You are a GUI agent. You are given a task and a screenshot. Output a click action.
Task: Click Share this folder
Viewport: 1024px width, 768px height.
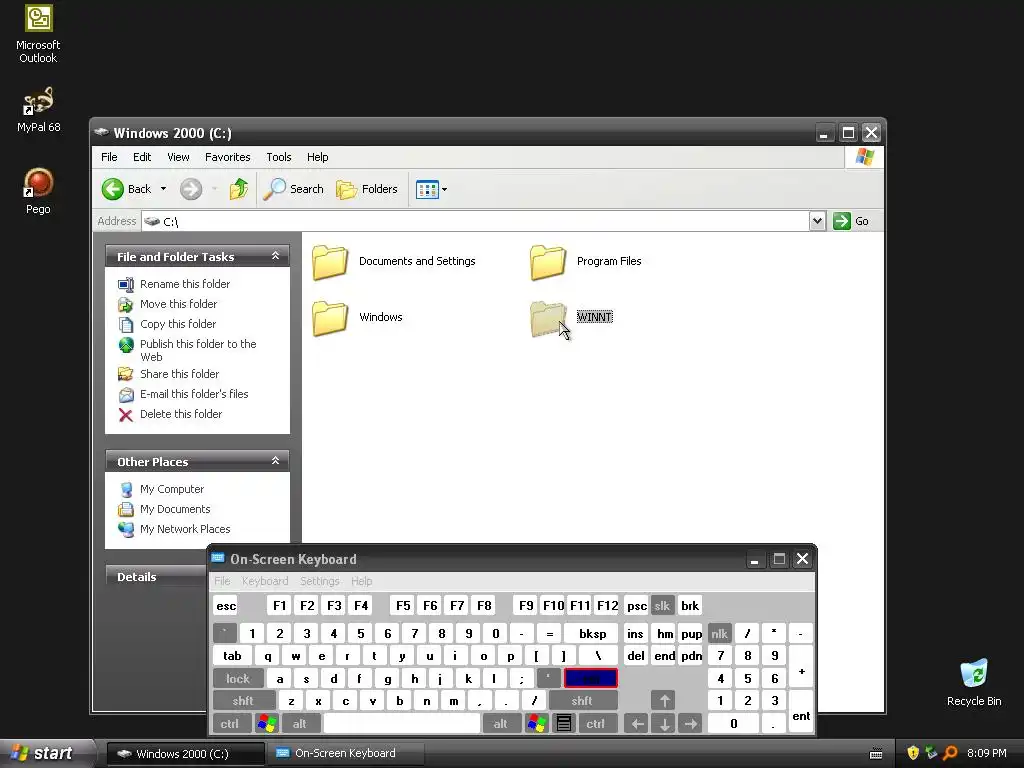pyautogui.click(x=180, y=374)
